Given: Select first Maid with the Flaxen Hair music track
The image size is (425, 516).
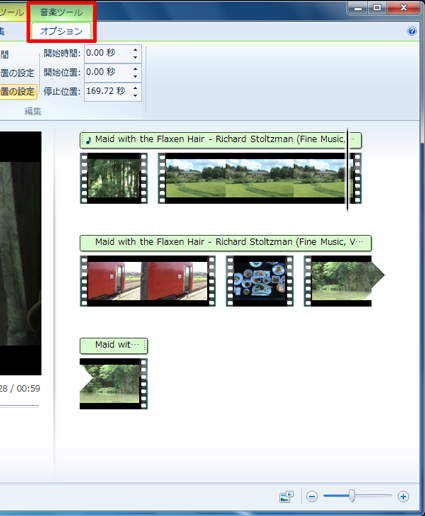Looking at the screenshot, I should [220, 140].
